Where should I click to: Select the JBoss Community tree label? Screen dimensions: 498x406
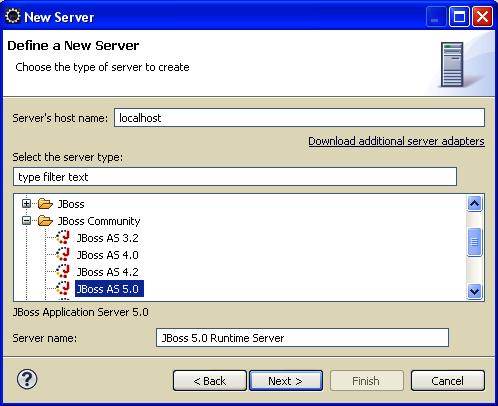coord(99,221)
